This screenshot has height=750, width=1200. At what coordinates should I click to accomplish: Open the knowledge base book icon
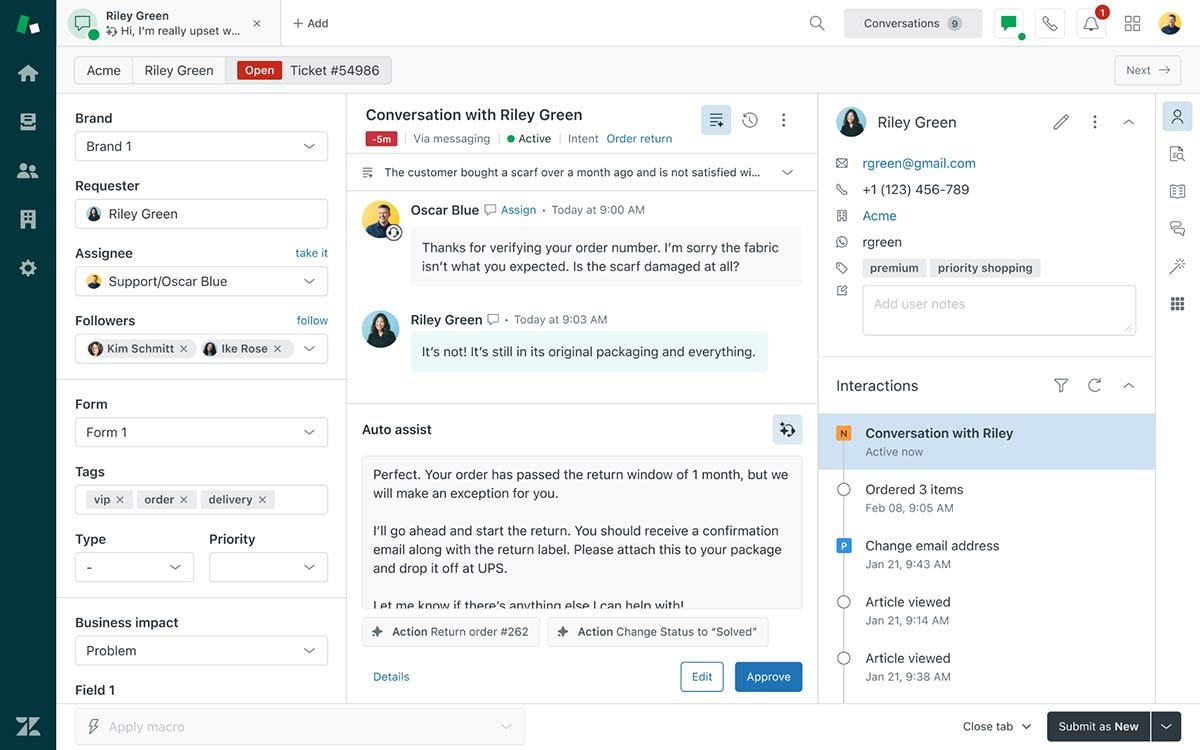click(1177, 191)
